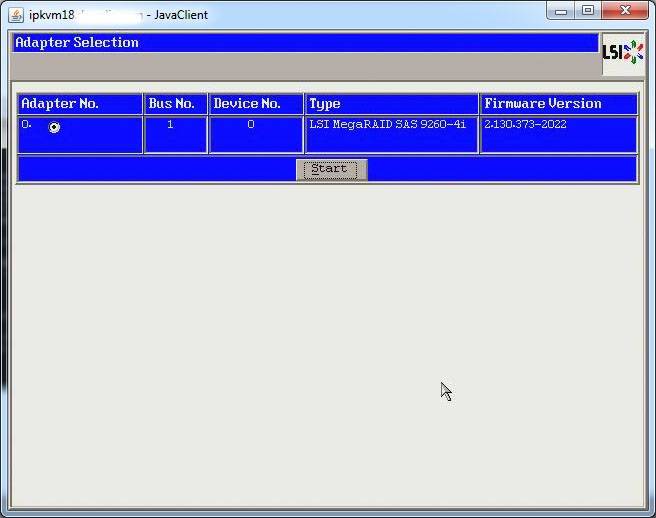Select the Adapter 0 radio button
Image resolution: width=656 pixels, height=518 pixels.
(54, 126)
